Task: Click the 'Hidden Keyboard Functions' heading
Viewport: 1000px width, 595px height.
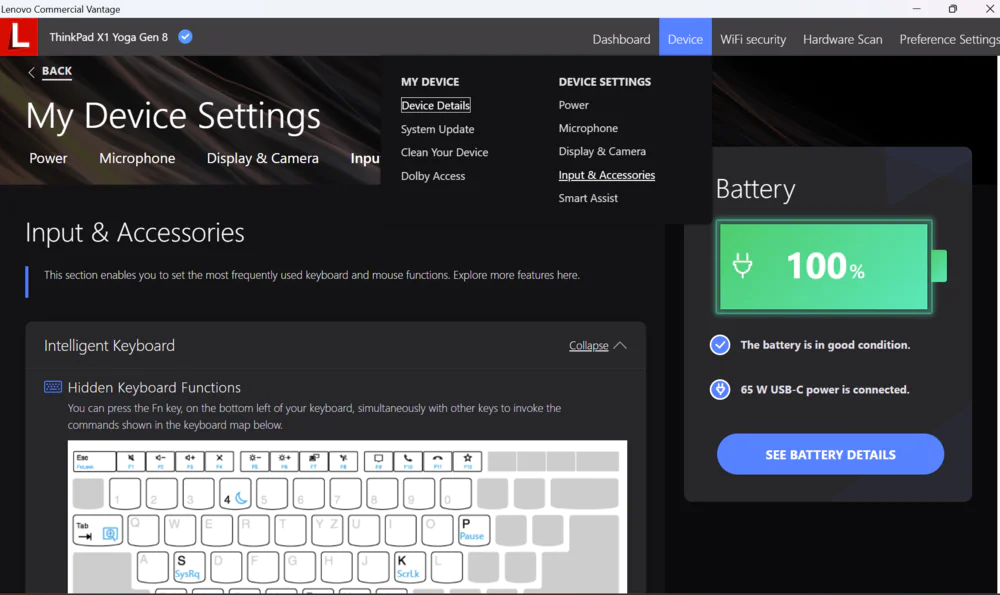Action: pyautogui.click(x=154, y=387)
